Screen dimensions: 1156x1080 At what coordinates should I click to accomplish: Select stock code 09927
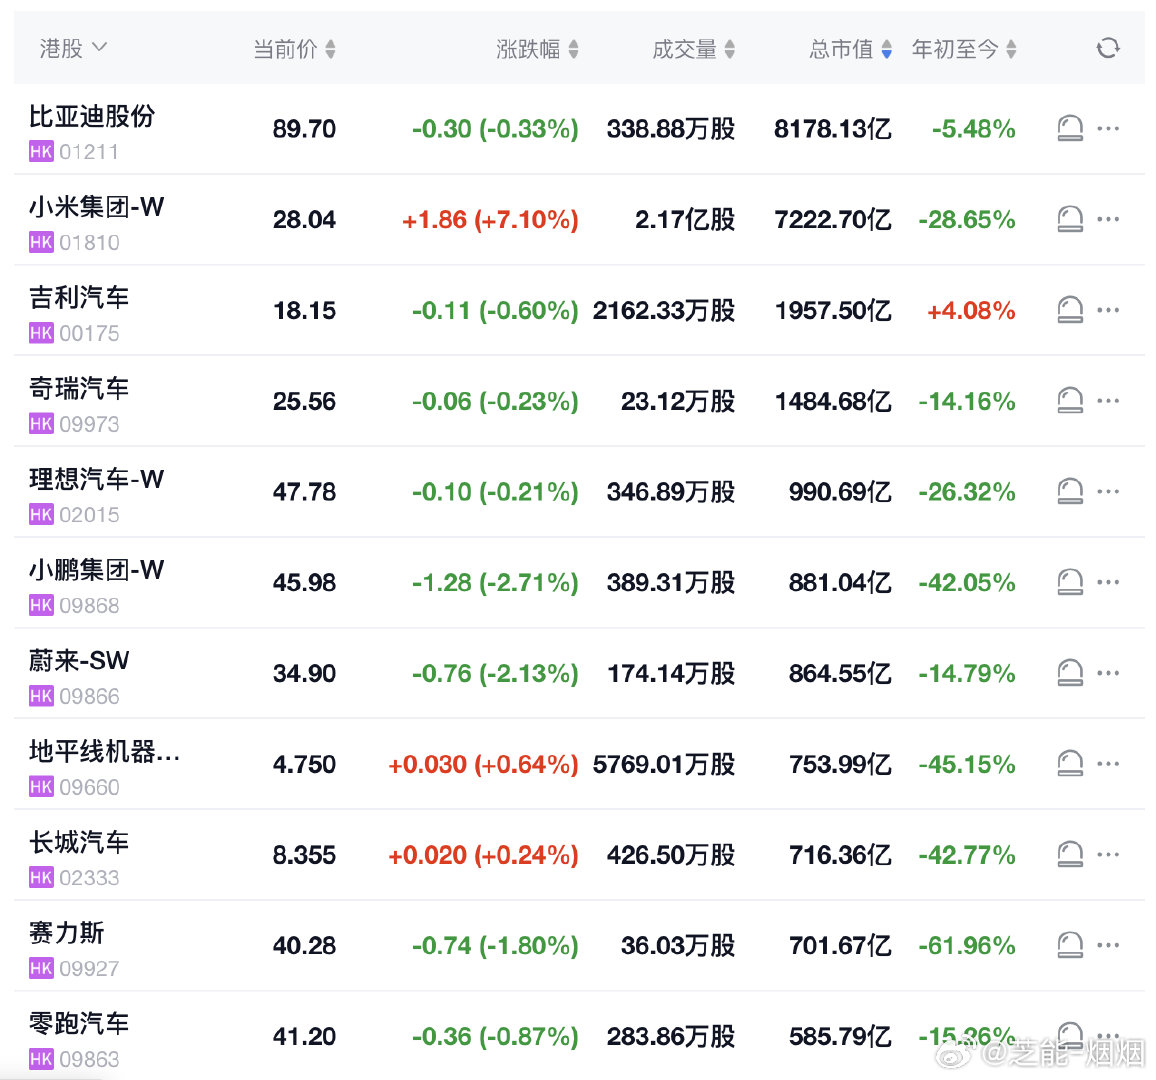(89, 969)
